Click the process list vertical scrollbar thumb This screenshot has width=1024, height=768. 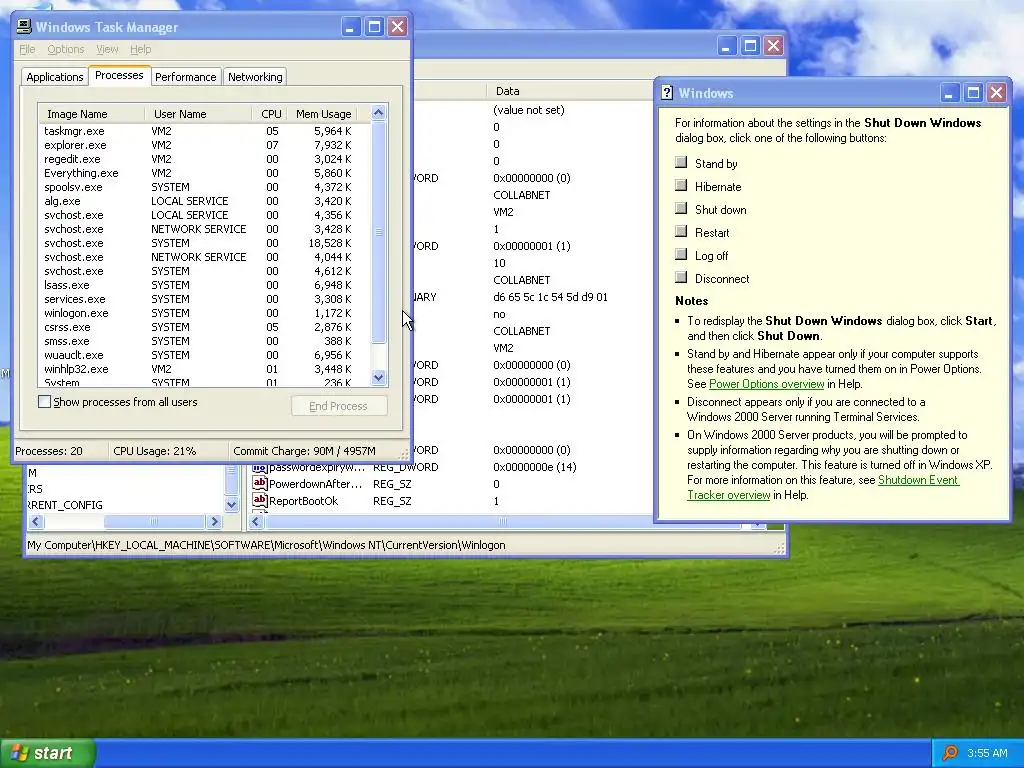click(379, 232)
